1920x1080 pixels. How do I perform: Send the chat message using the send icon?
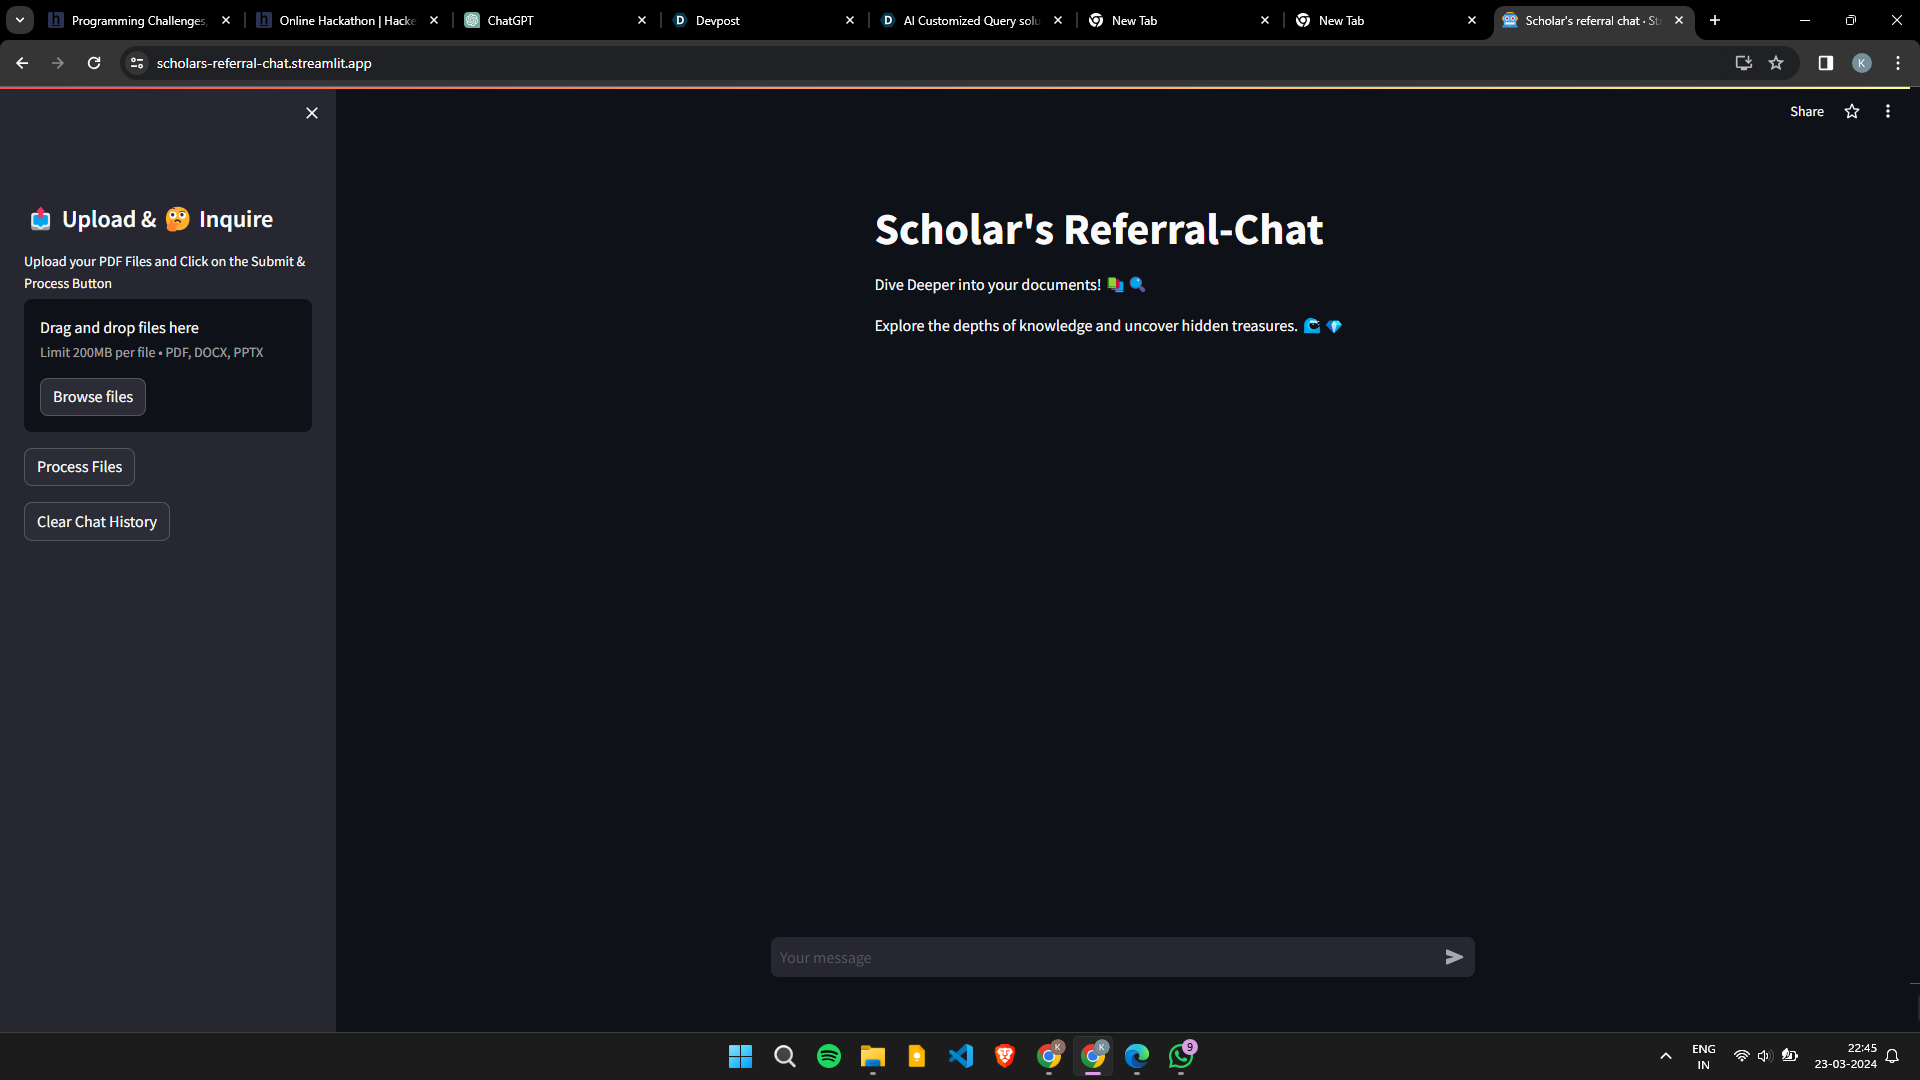[x=1455, y=957]
